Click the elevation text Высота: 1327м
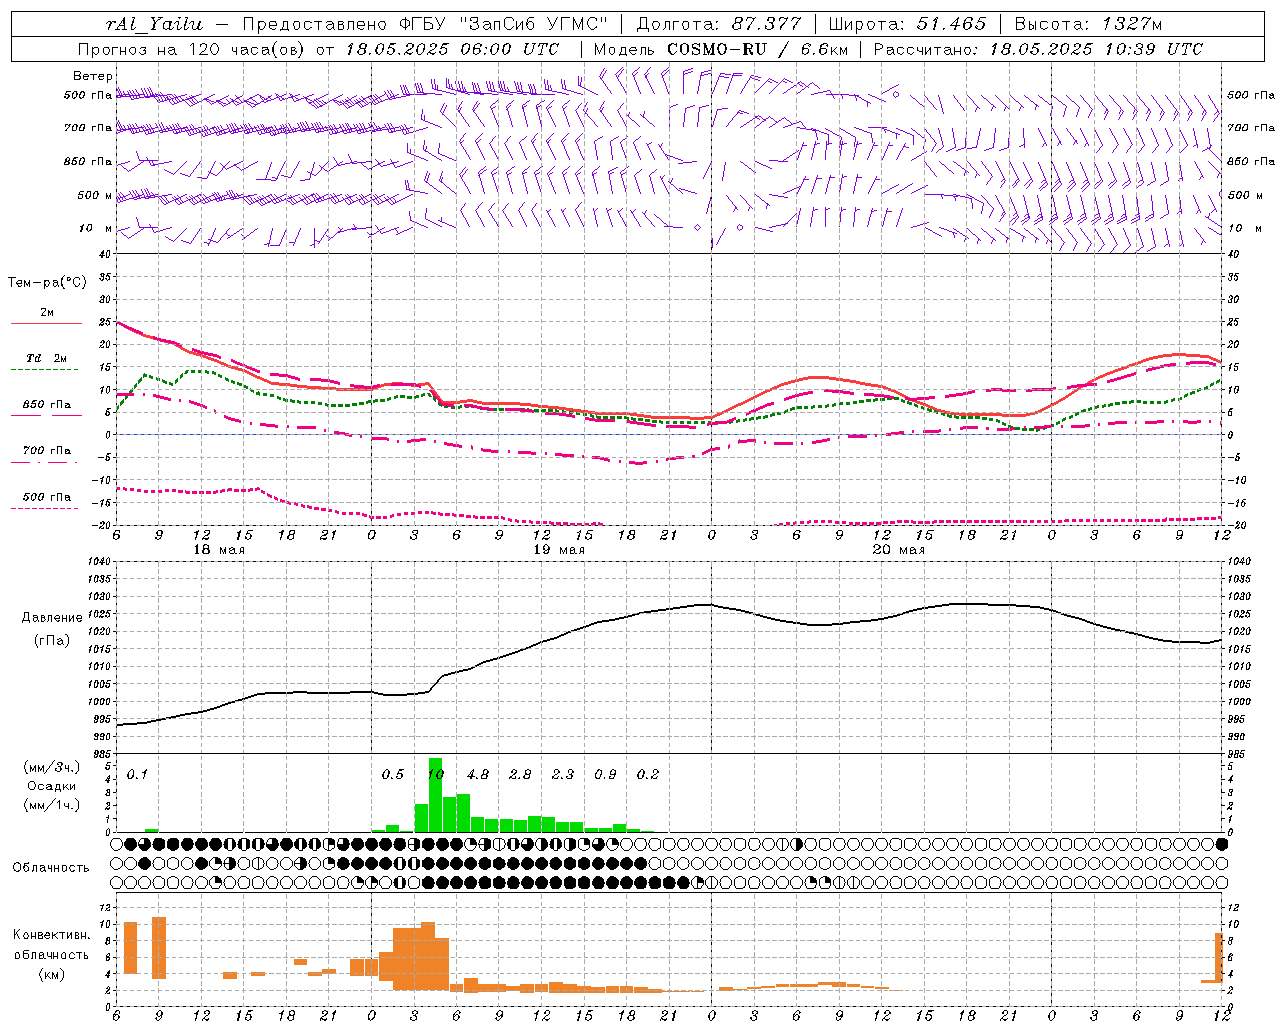The image size is (1280, 1024). (x=1088, y=24)
